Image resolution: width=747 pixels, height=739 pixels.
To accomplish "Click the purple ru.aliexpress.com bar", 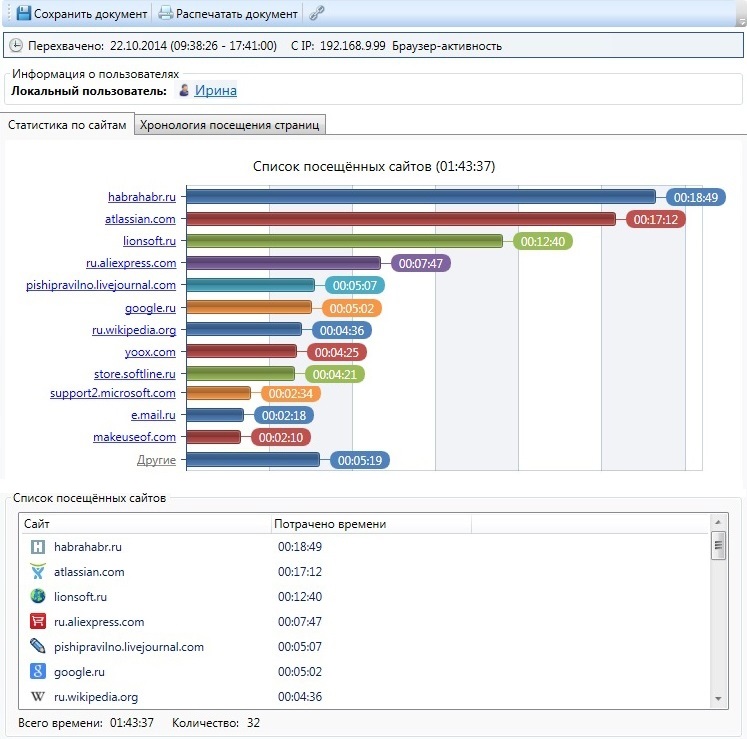I will coord(283,263).
